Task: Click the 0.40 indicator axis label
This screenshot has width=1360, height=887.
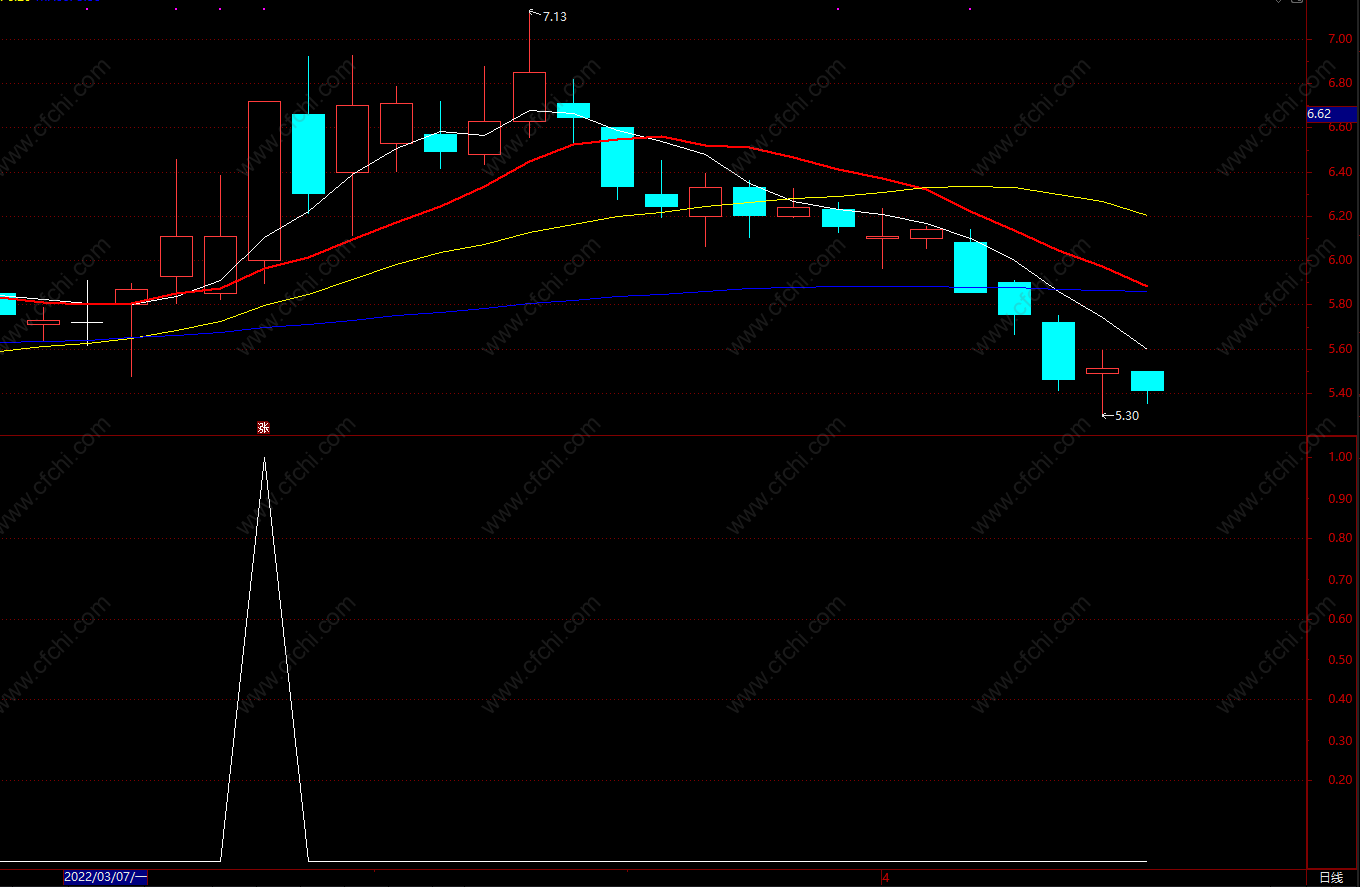Action: 1340,699
